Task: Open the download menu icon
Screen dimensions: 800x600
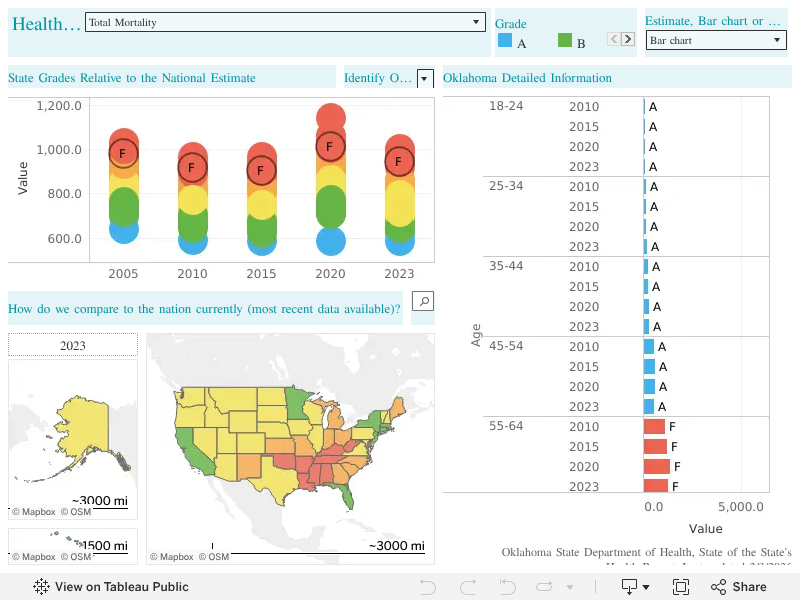Action: [x=629, y=587]
